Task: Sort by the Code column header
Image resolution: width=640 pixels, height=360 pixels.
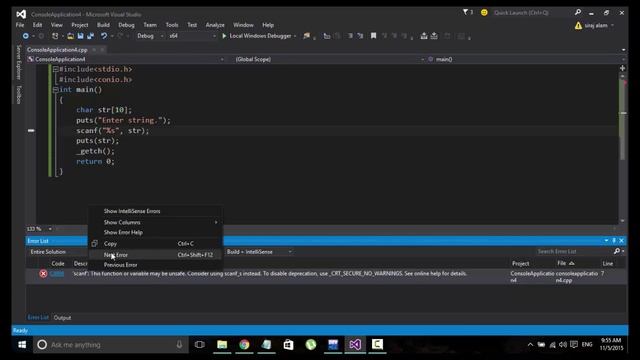Action: (x=58, y=264)
